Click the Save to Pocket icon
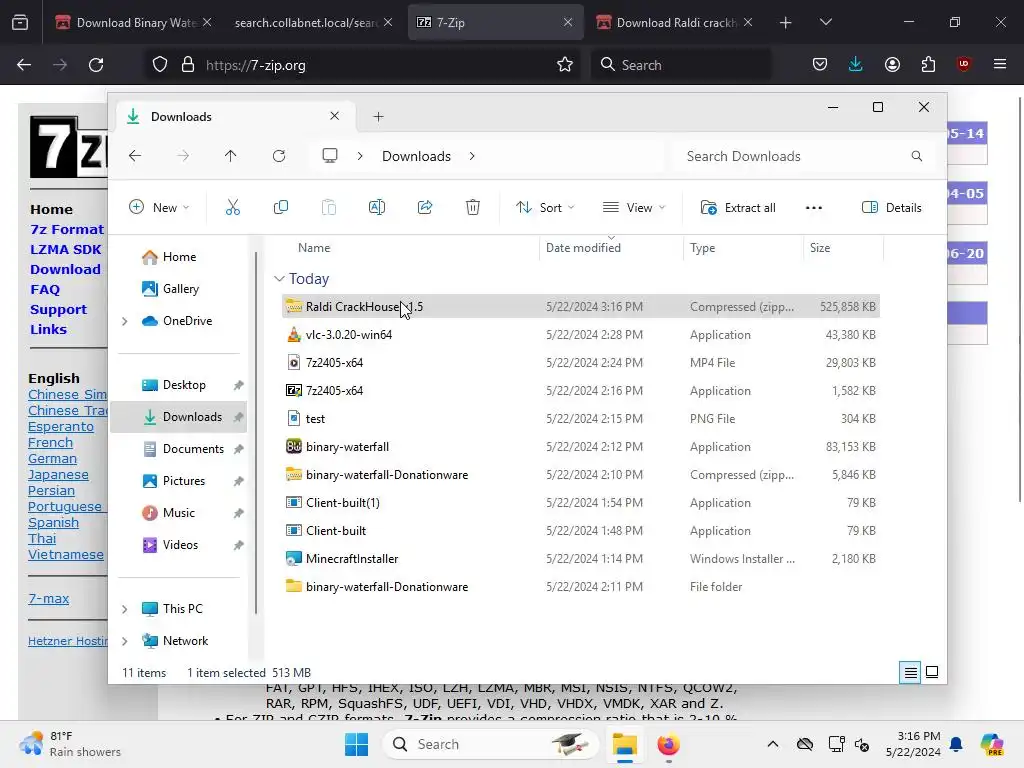This screenshot has width=1024, height=768. coord(820,65)
